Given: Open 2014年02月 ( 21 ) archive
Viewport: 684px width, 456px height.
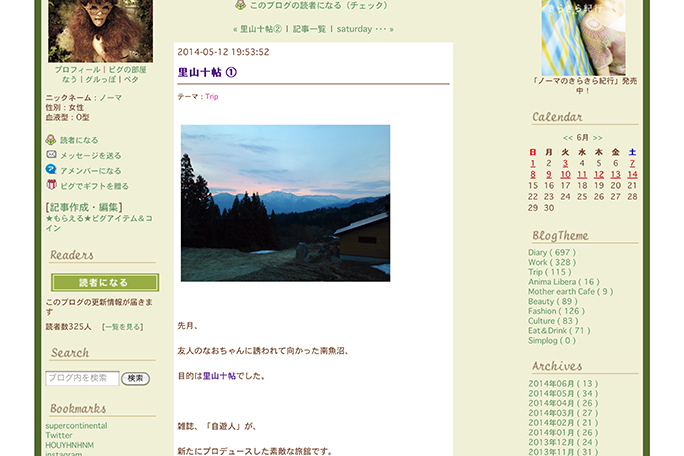Looking at the screenshot, I should click(563, 423).
